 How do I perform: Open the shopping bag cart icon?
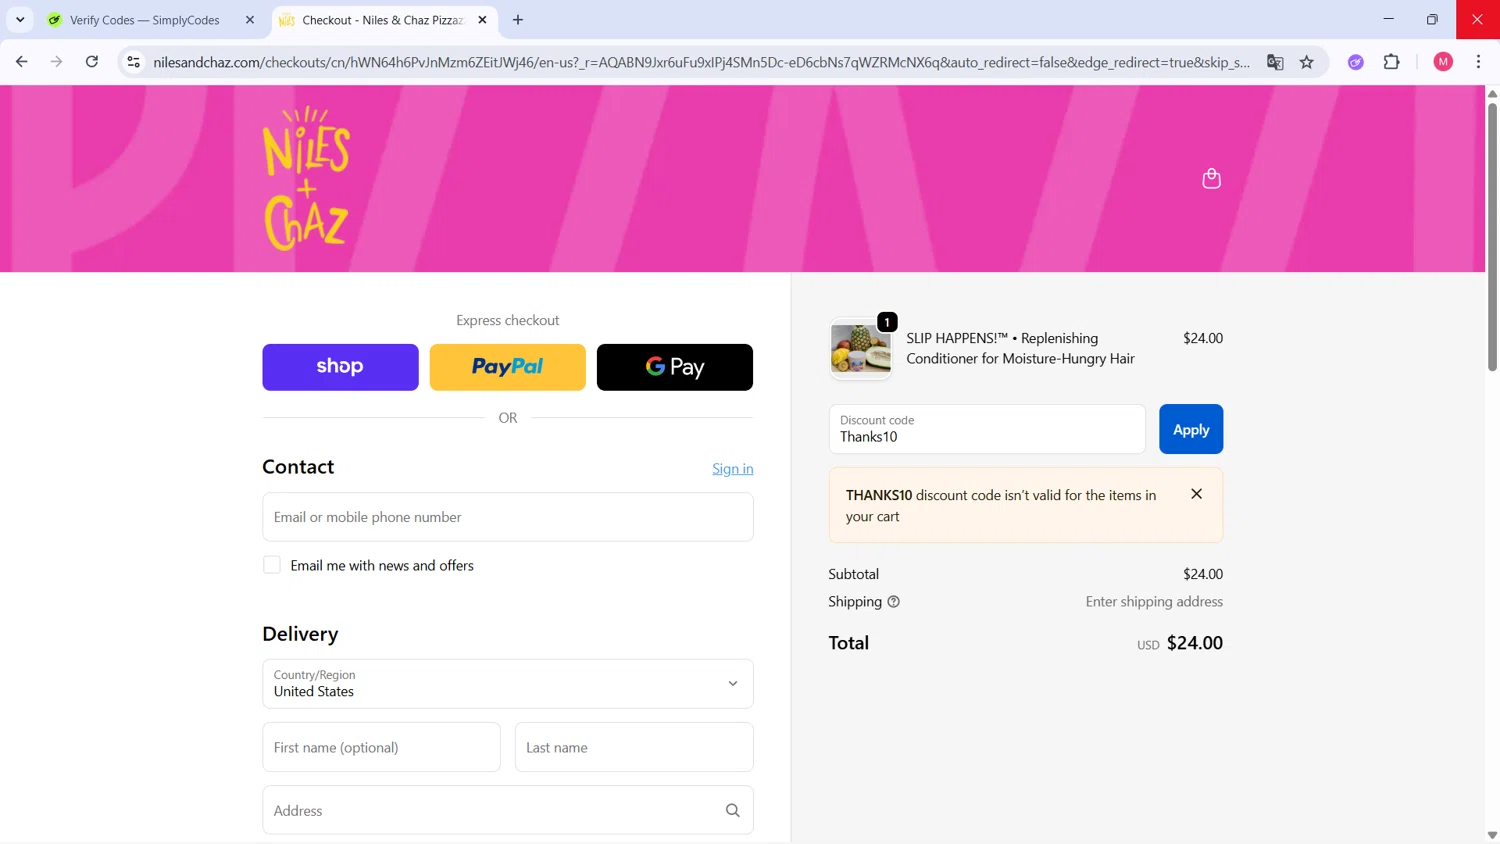point(1211,178)
